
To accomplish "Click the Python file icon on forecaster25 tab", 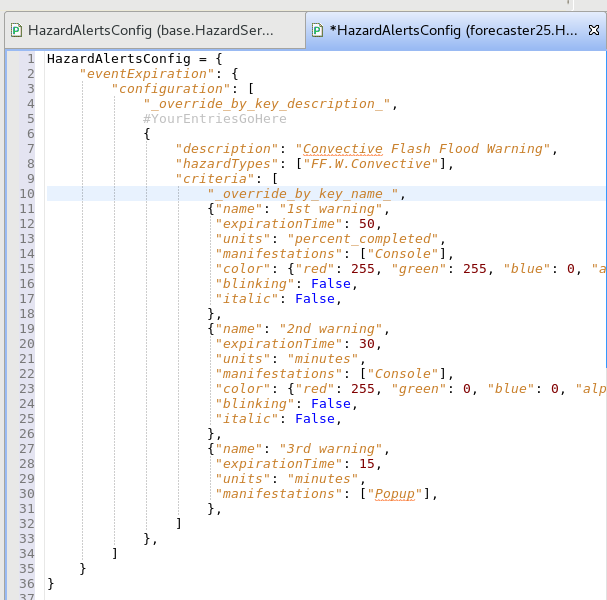I will point(317,30).
